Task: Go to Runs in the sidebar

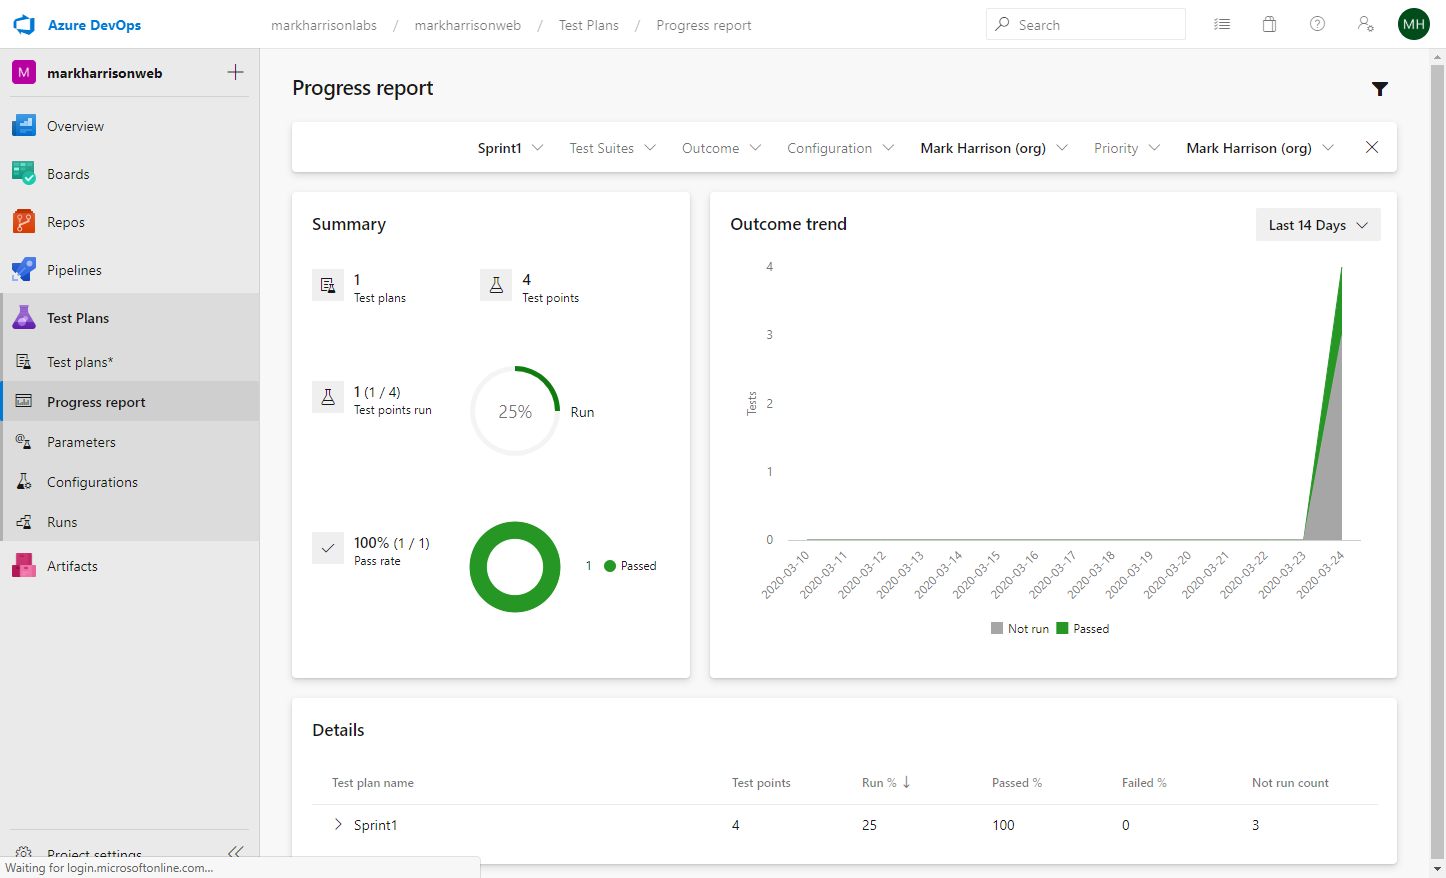Action: point(62,522)
